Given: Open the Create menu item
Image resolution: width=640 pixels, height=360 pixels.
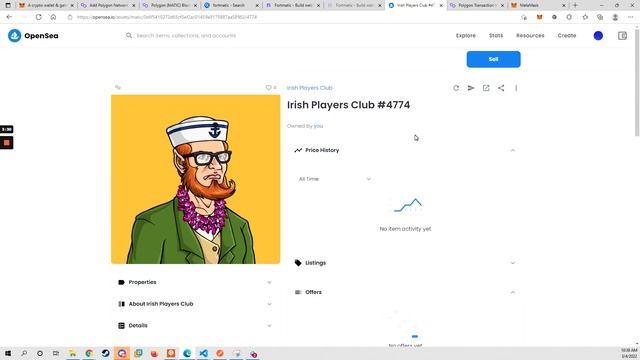Looking at the screenshot, I should tap(567, 36).
